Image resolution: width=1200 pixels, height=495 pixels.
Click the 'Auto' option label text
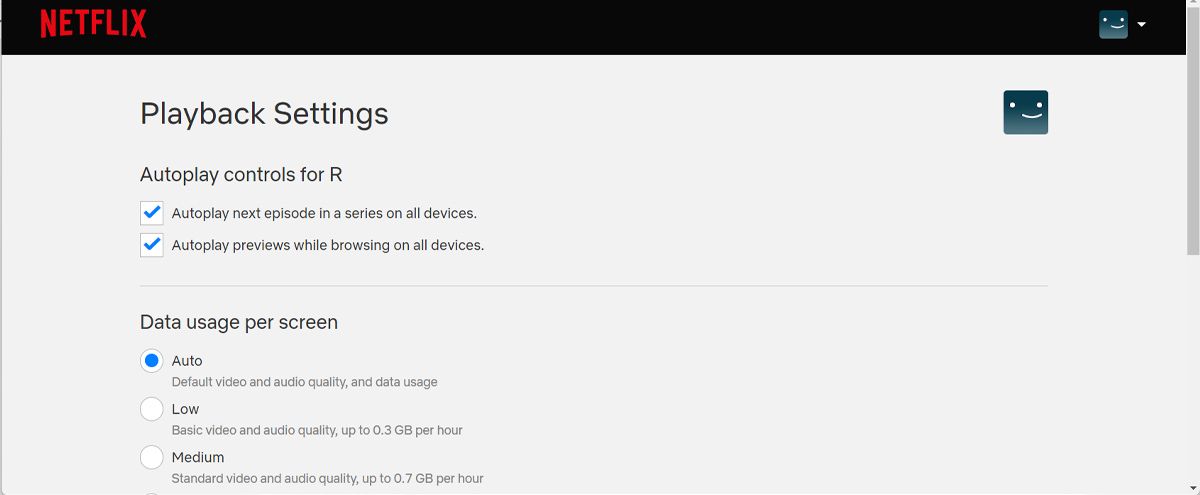(x=187, y=361)
